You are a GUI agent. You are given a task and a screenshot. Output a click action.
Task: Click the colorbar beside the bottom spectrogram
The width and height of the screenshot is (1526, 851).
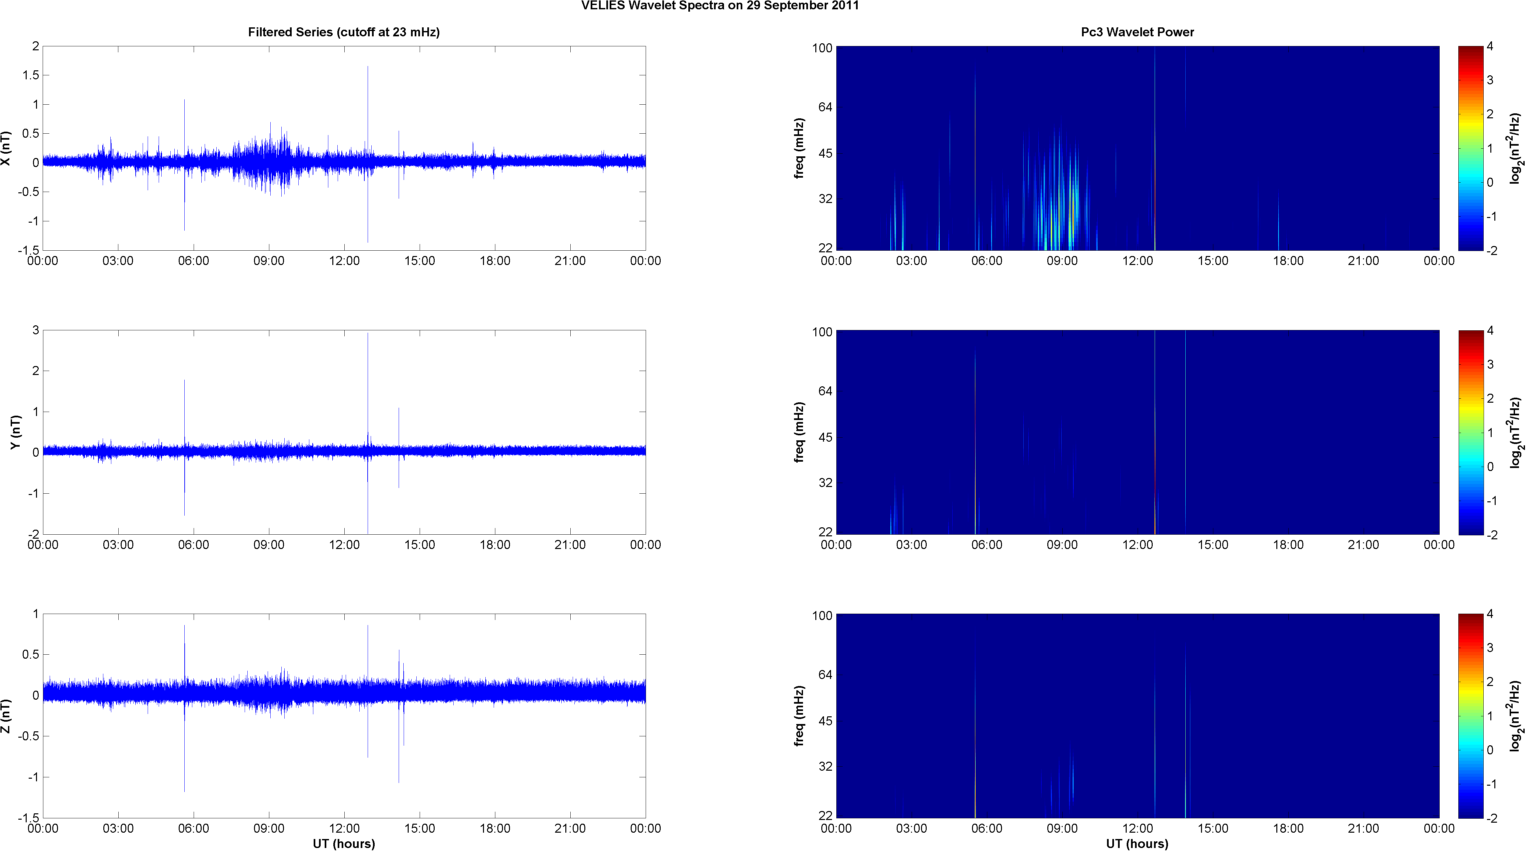(x=1470, y=716)
